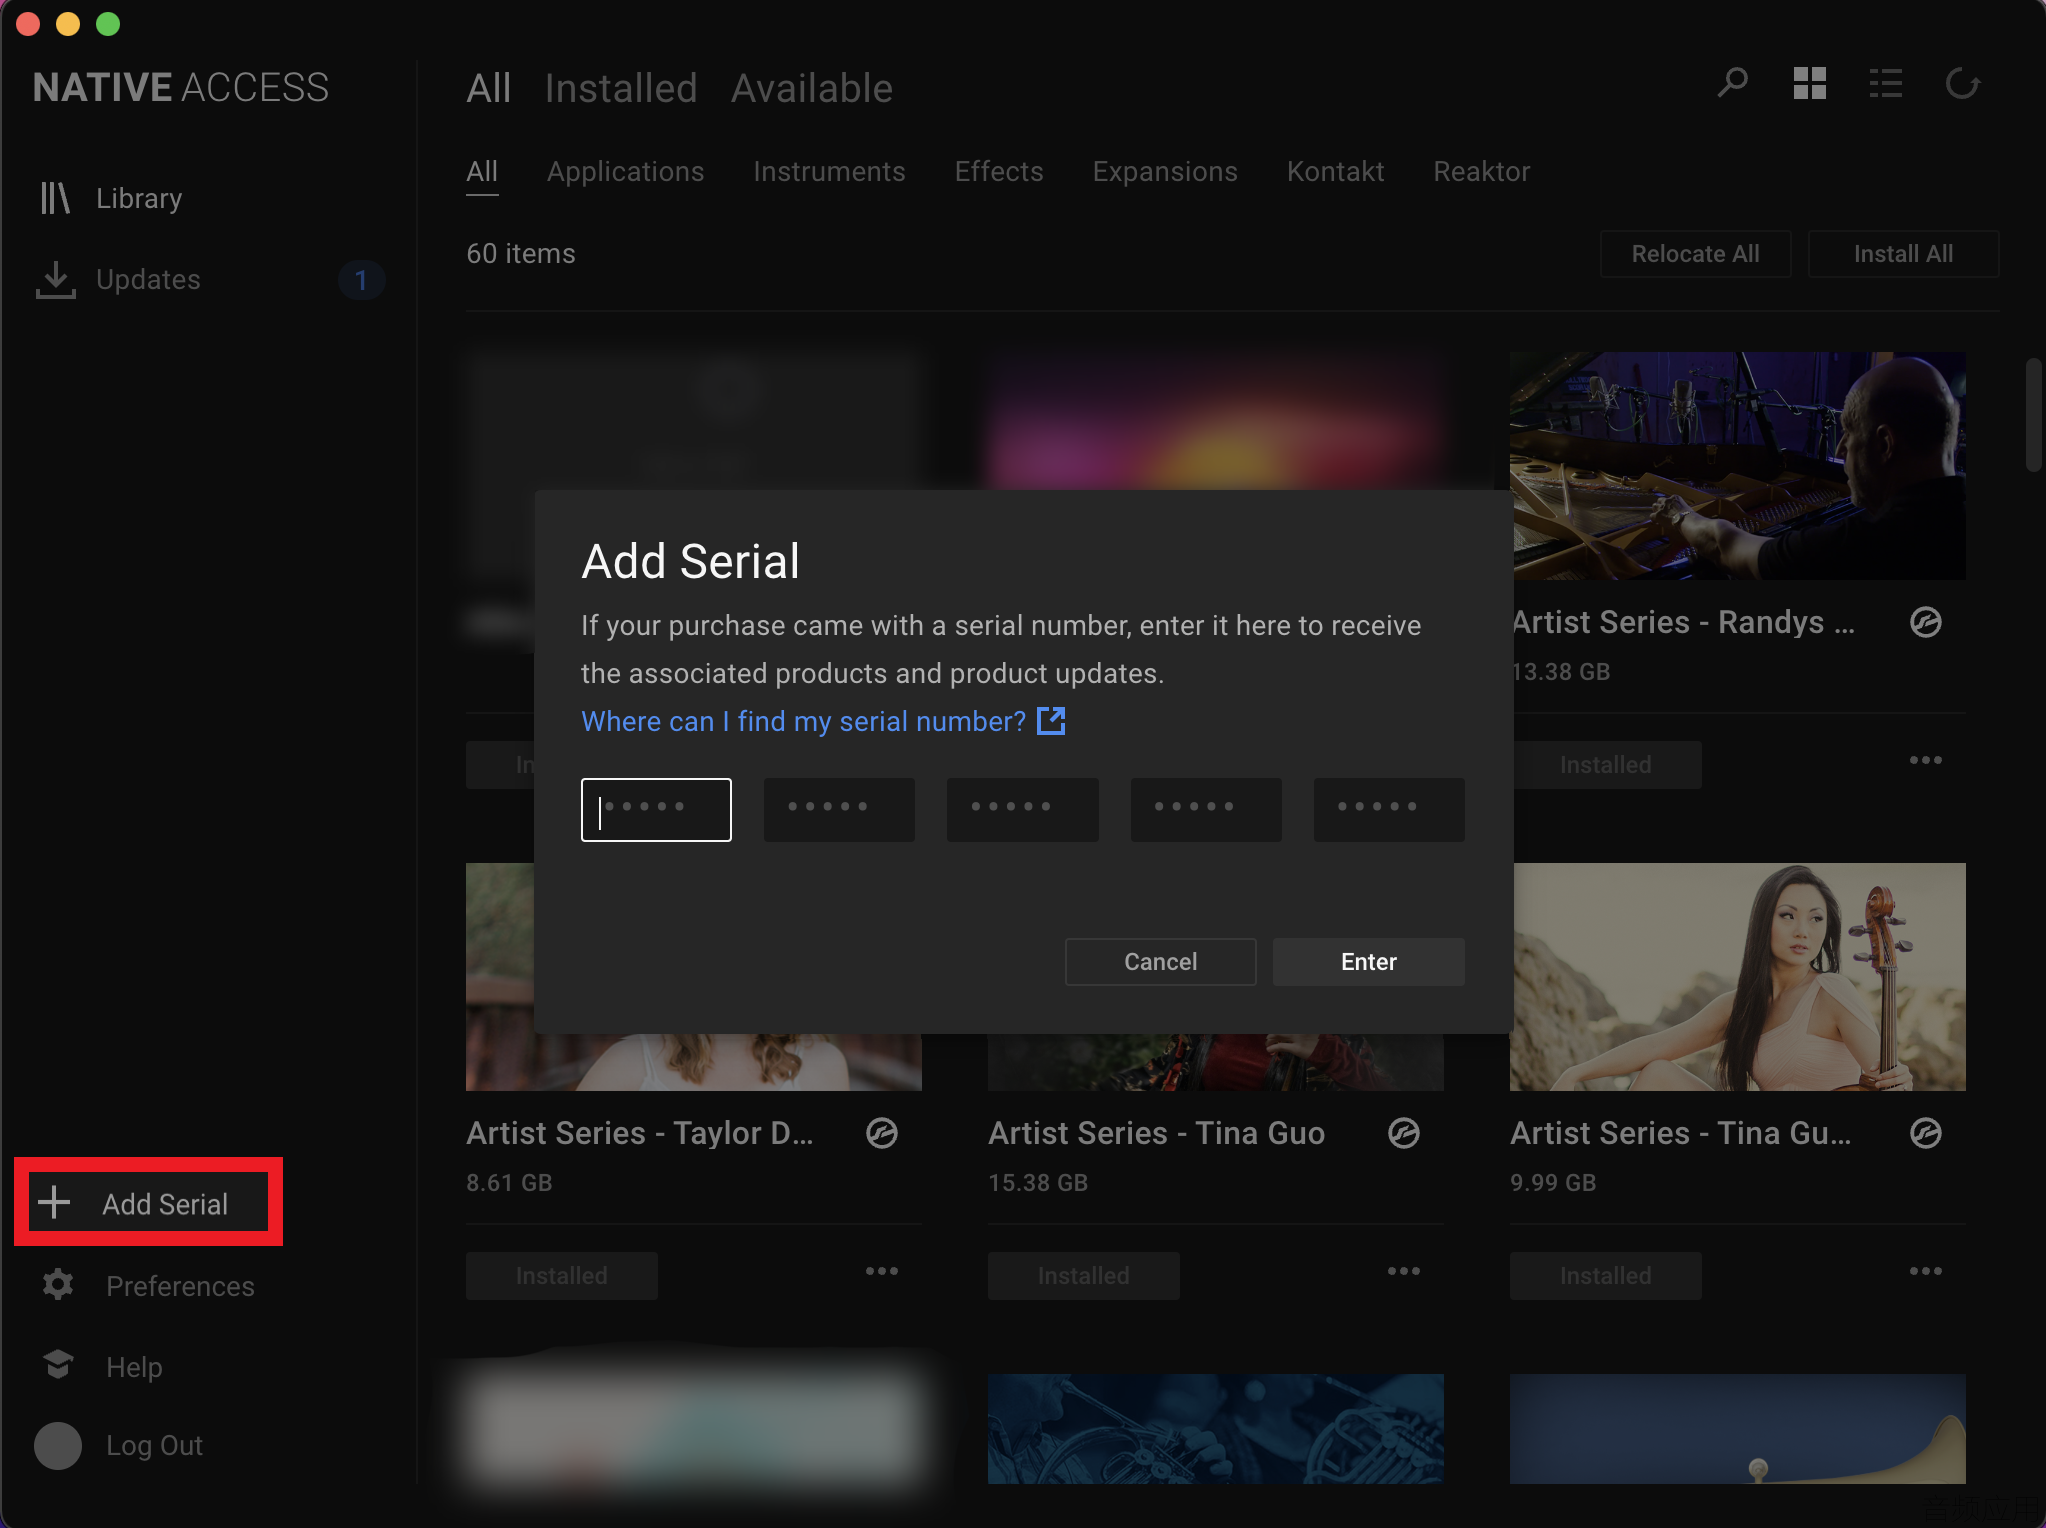Click the NATIVE ACCESS logo
The width and height of the screenshot is (2046, 1528).
[180, 88]
